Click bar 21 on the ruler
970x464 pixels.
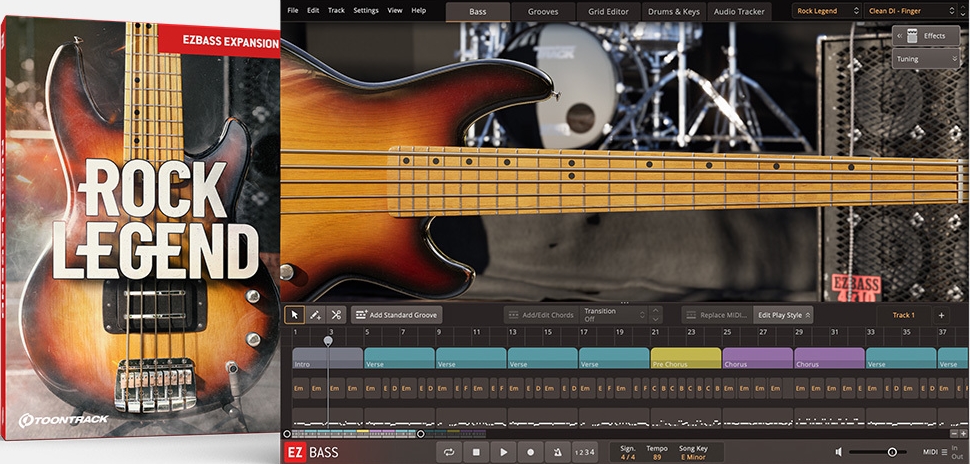[x=655, y=332]
